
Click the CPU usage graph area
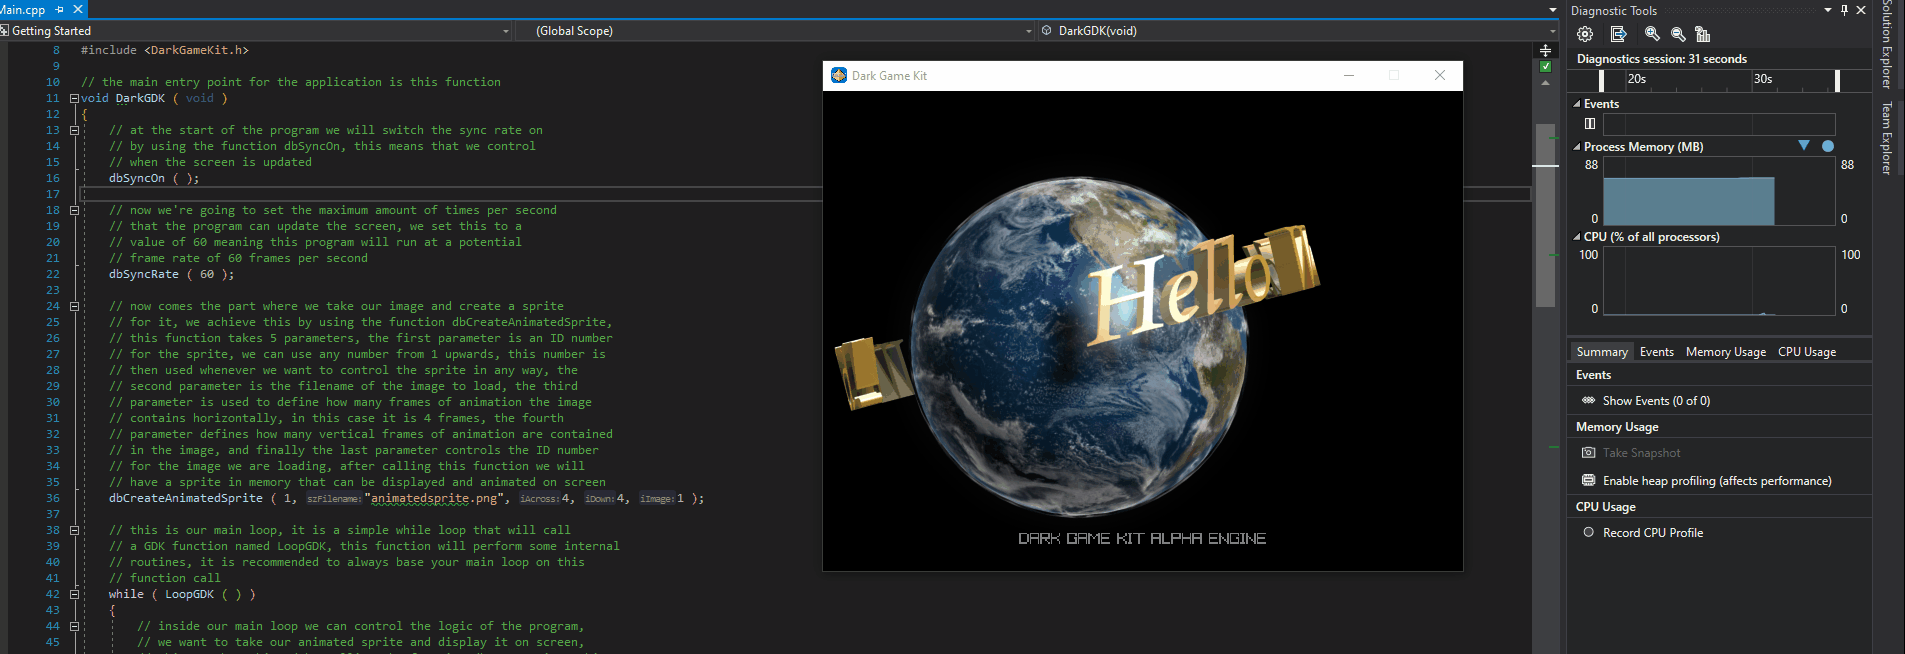[1719, 281]
